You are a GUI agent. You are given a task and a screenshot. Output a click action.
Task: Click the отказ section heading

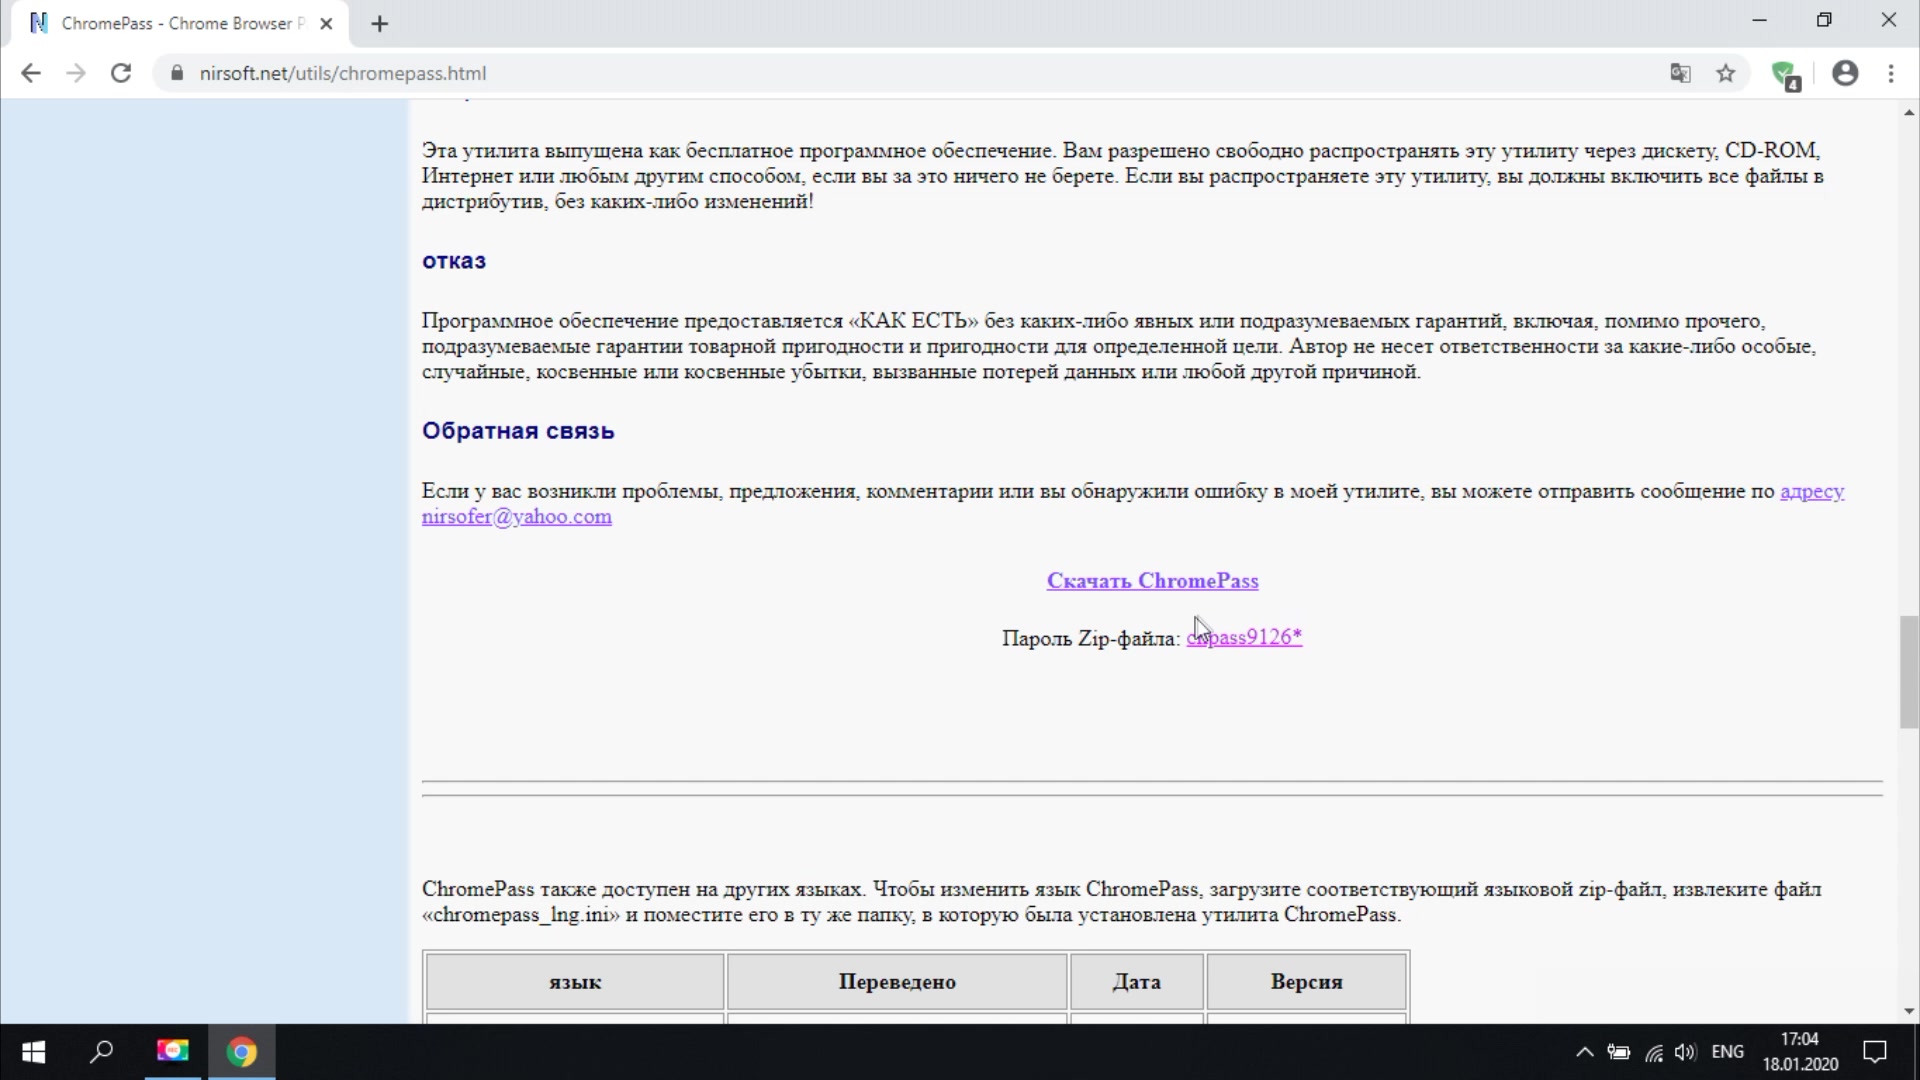[x=454, y=261]
